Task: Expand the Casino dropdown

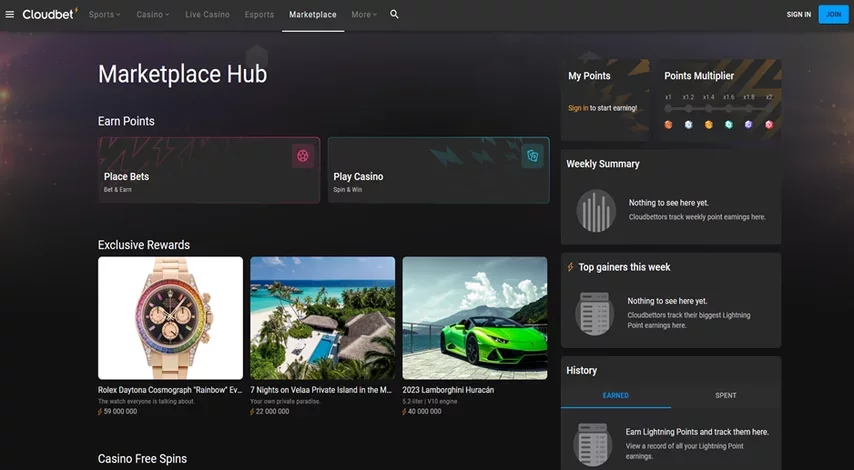Action: 152,15
